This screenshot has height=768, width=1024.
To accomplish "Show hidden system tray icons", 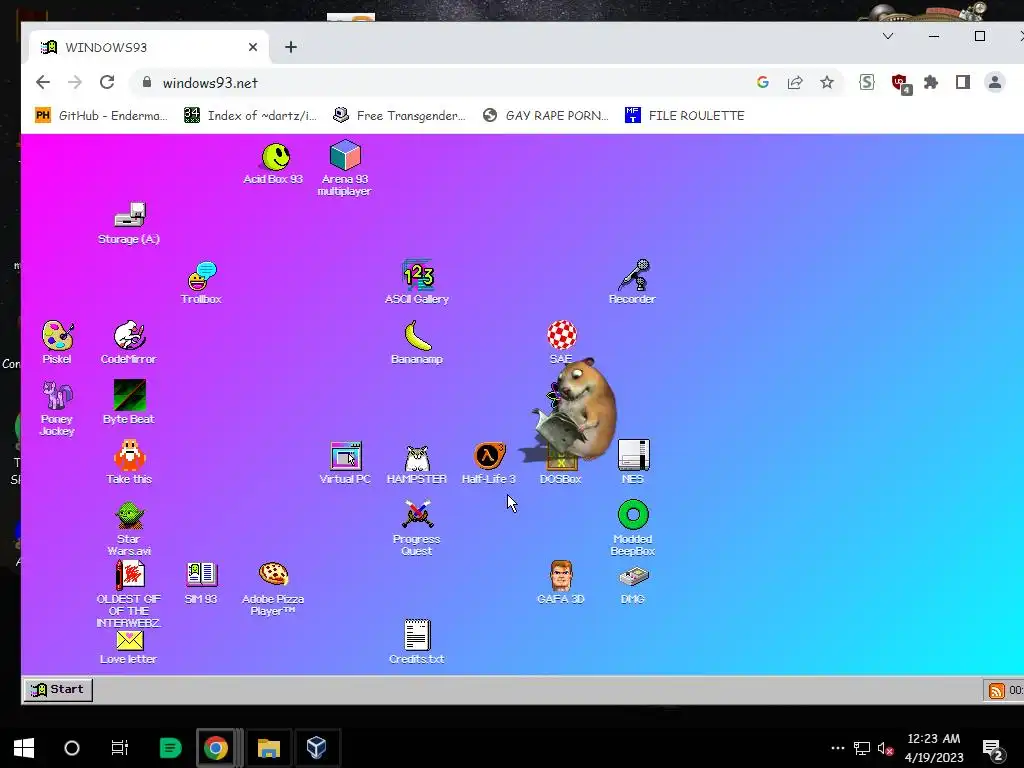I will [x=838, y=748].
